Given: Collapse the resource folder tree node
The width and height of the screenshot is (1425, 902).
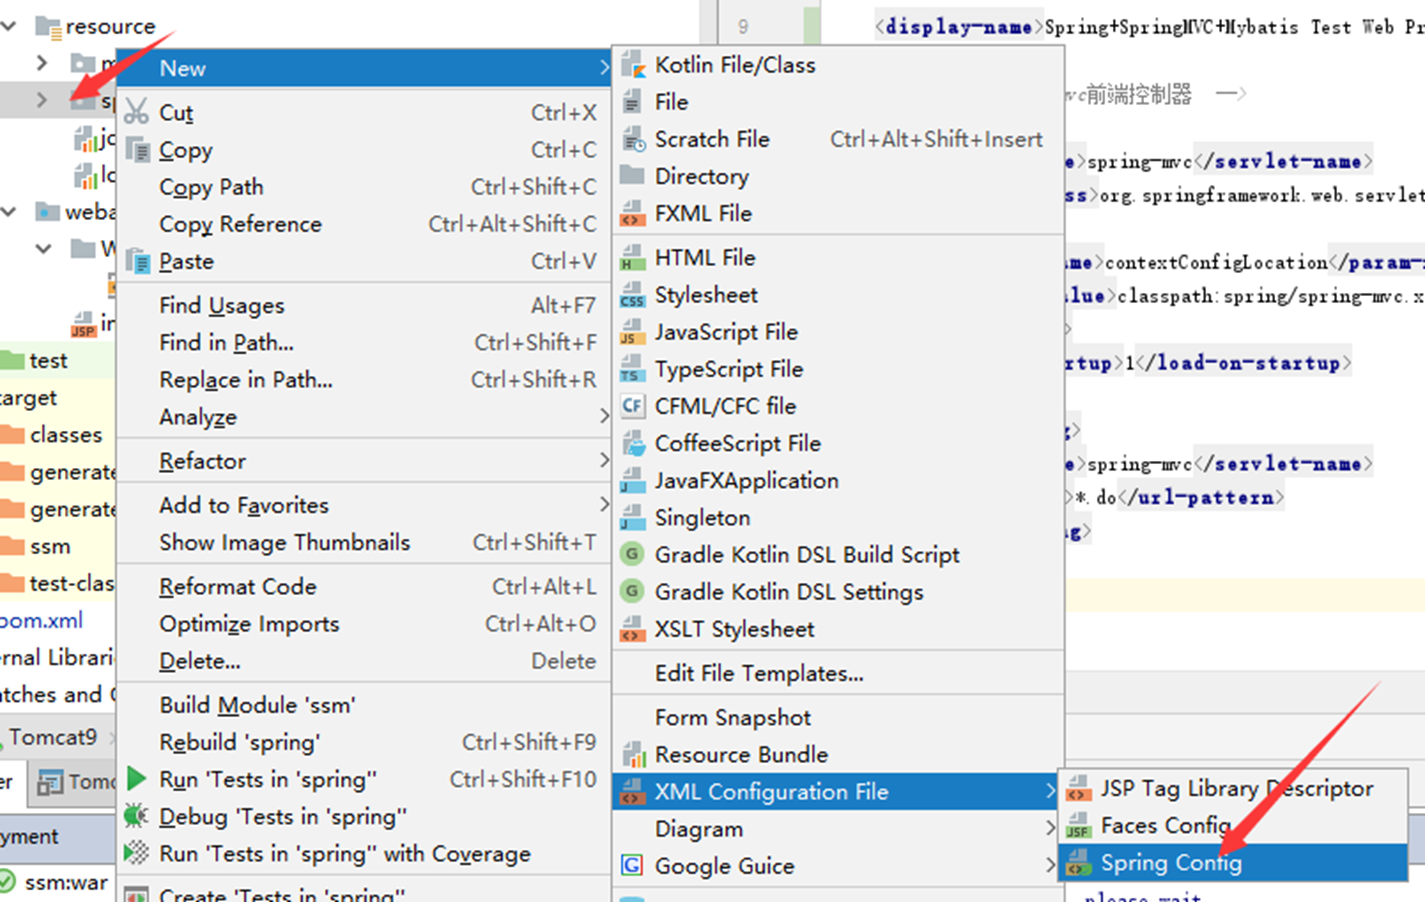Looking at the screenshot, I should pyautogui.click(x=9, y=26).
